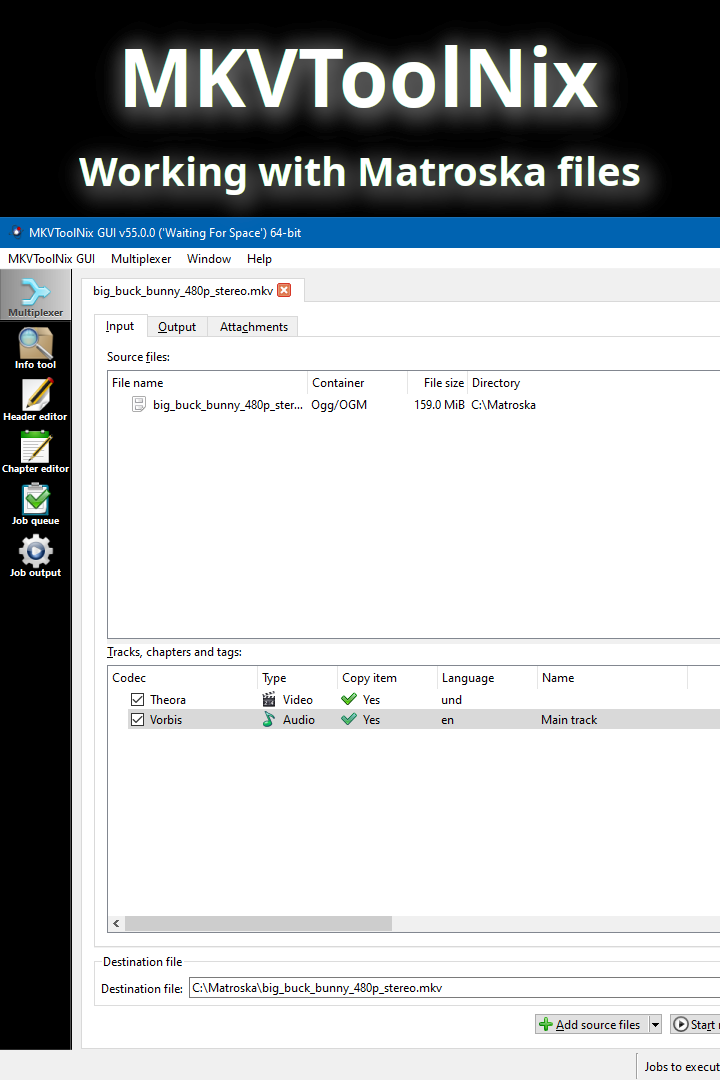720x1080 pixels.
Task: Click the Type column header
Action: click(298, 678)
